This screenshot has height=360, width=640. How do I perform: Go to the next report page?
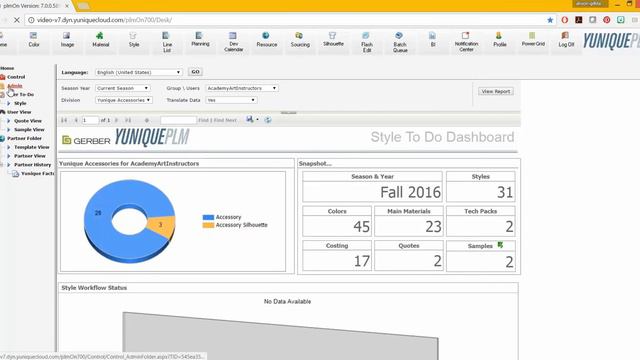point(116,120)
